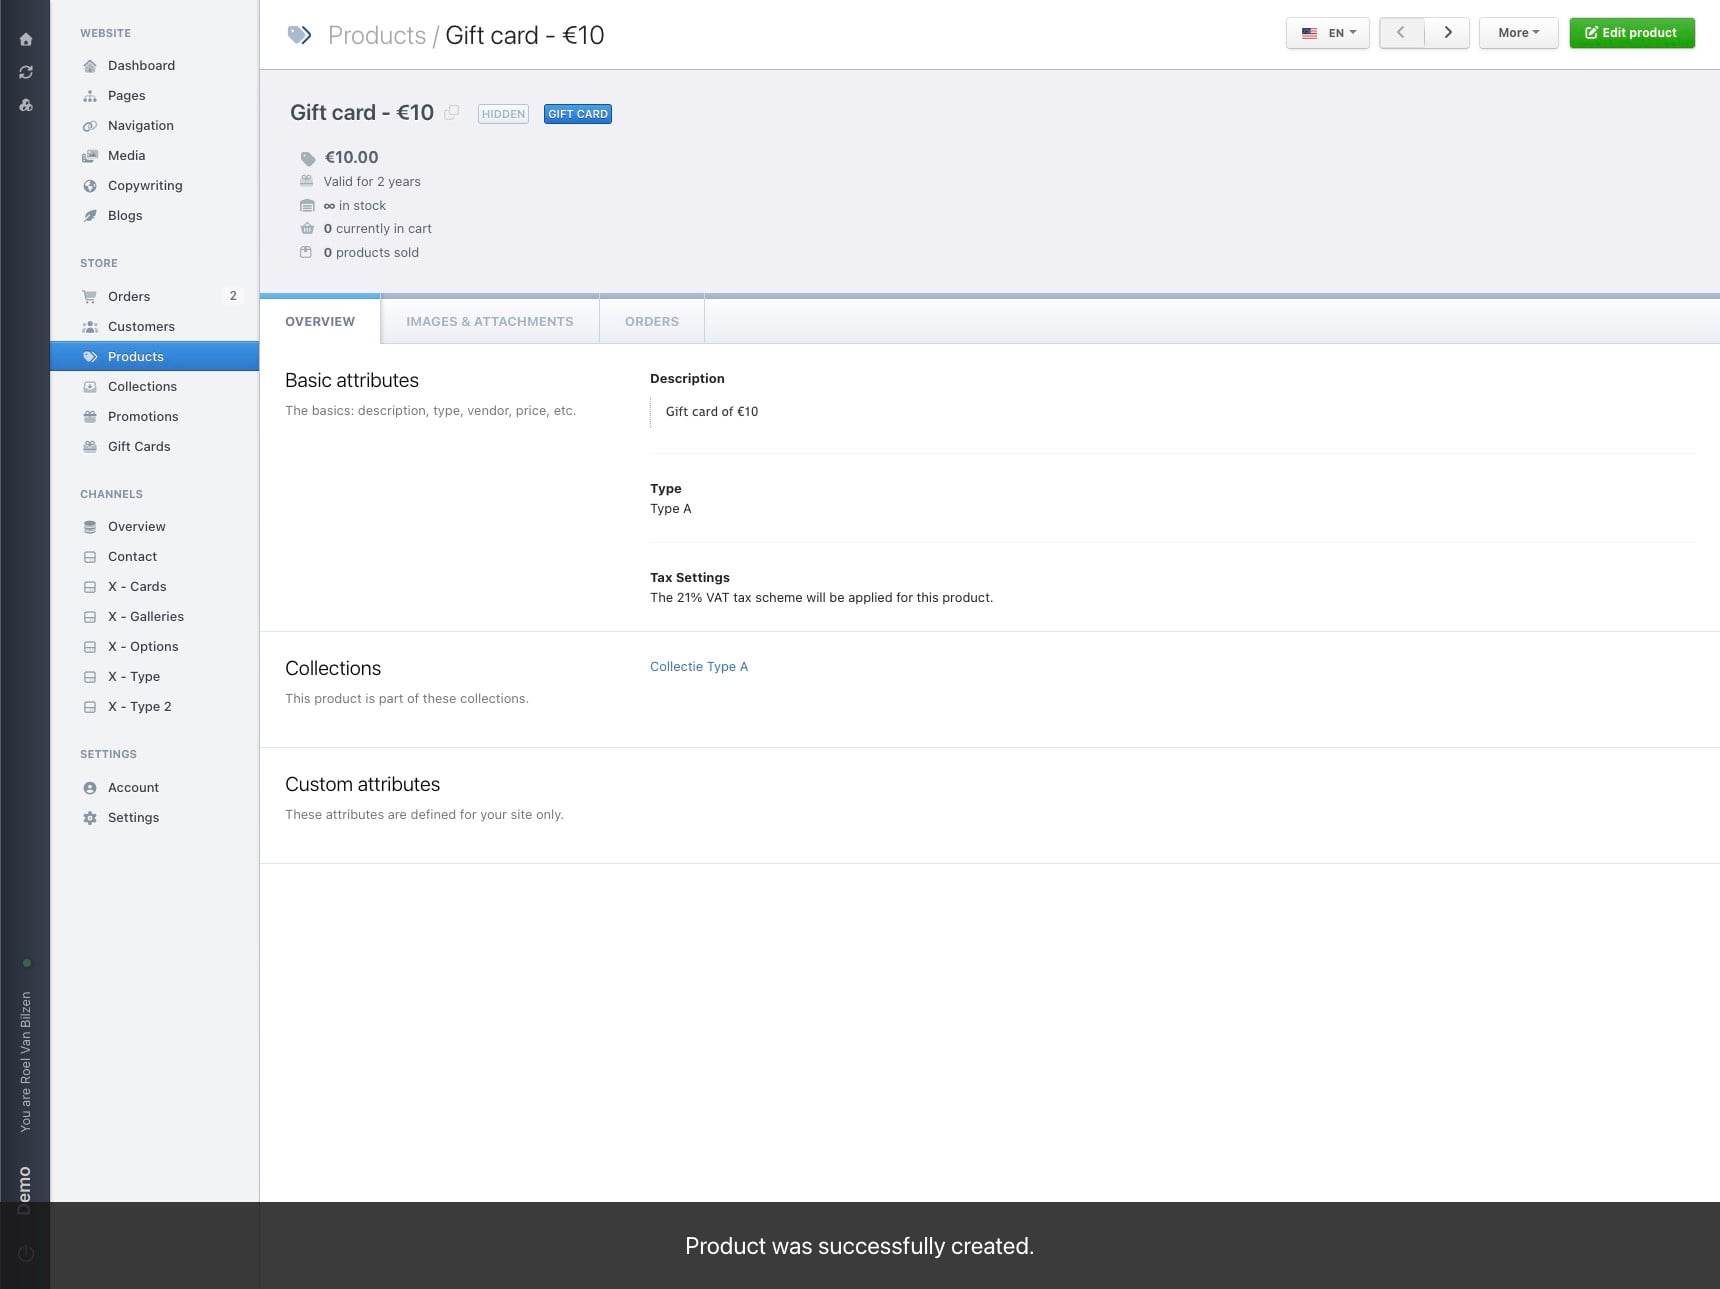Click the GIFT CARD badge

click(x=578, y=114)
